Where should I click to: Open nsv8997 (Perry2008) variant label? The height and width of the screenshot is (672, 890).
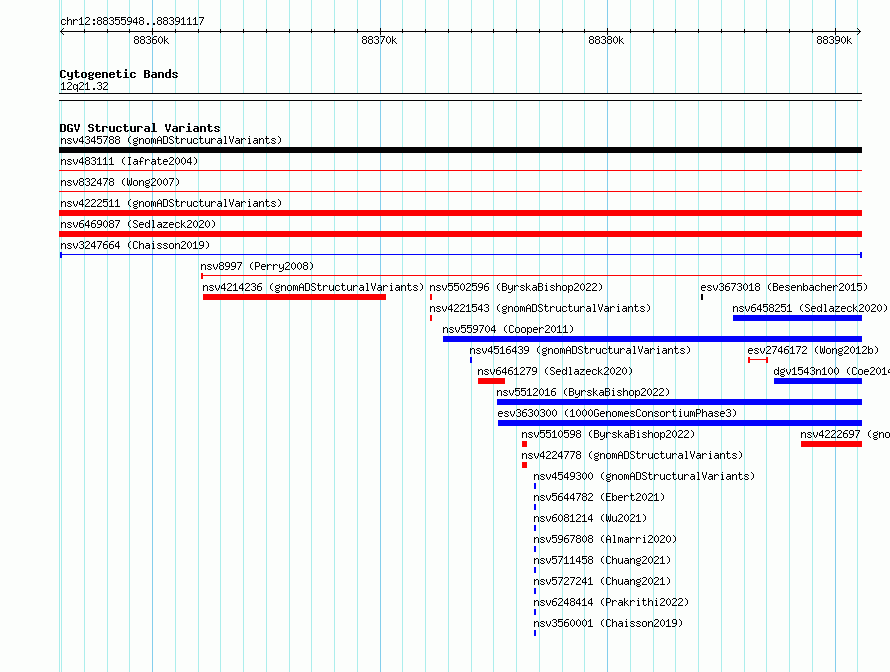(x=257, y=266)
